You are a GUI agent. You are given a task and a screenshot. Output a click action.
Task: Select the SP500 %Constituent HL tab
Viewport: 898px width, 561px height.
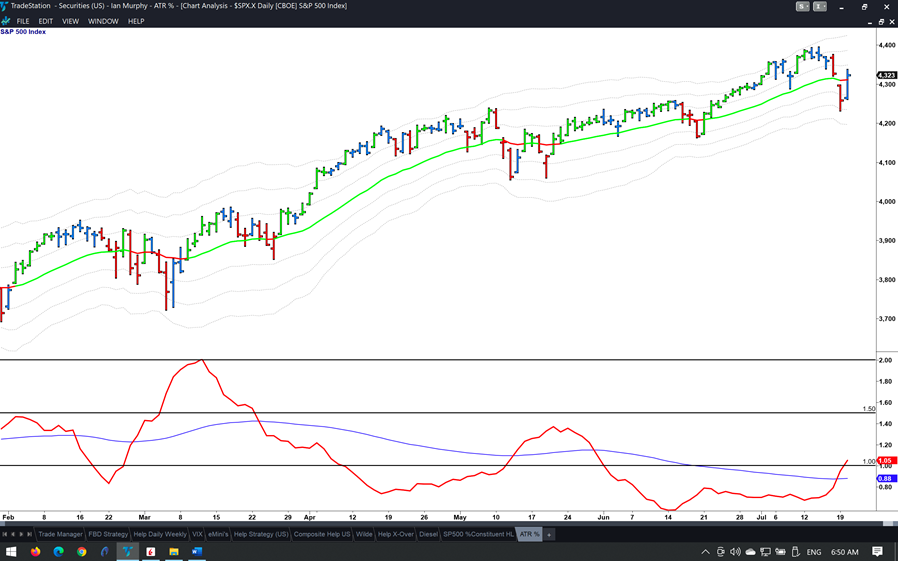coord(478,534)
